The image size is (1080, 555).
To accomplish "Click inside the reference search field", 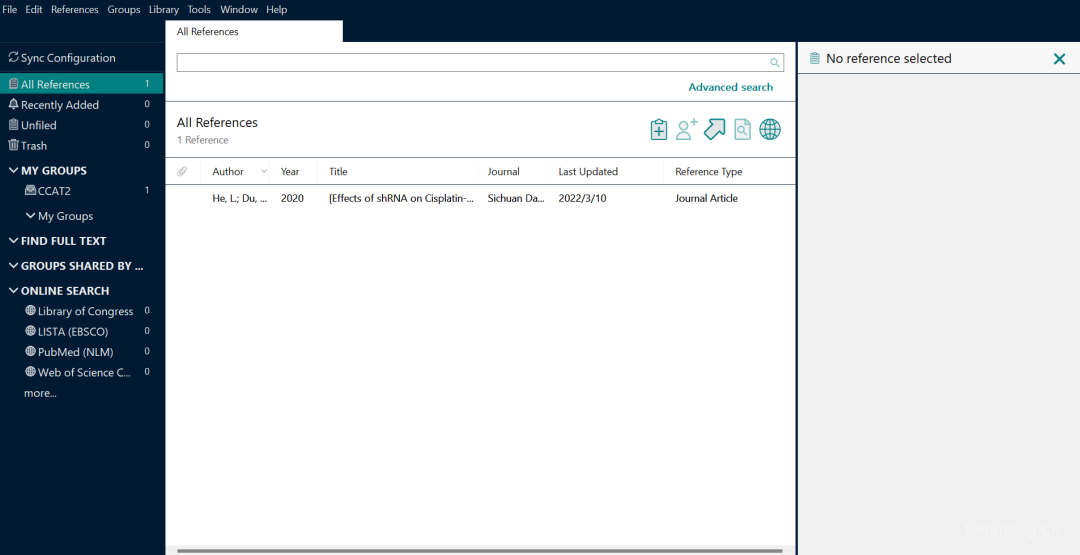I will [470, 63].
